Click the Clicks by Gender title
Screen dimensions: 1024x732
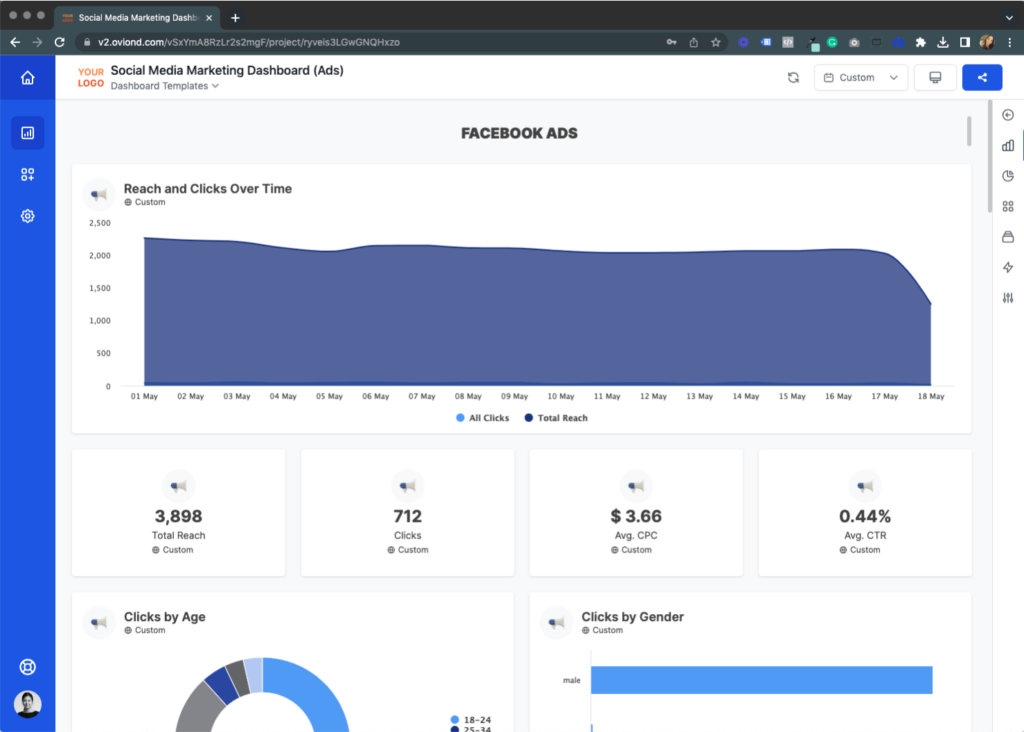(x=632, y=617)
